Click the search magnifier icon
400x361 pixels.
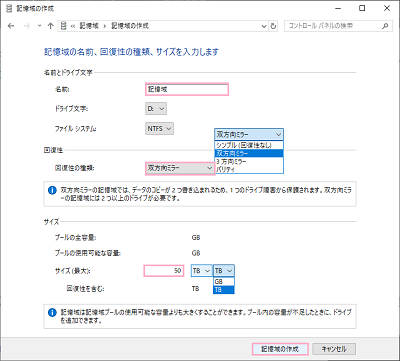pyautogui.click(x=385, y=26)
